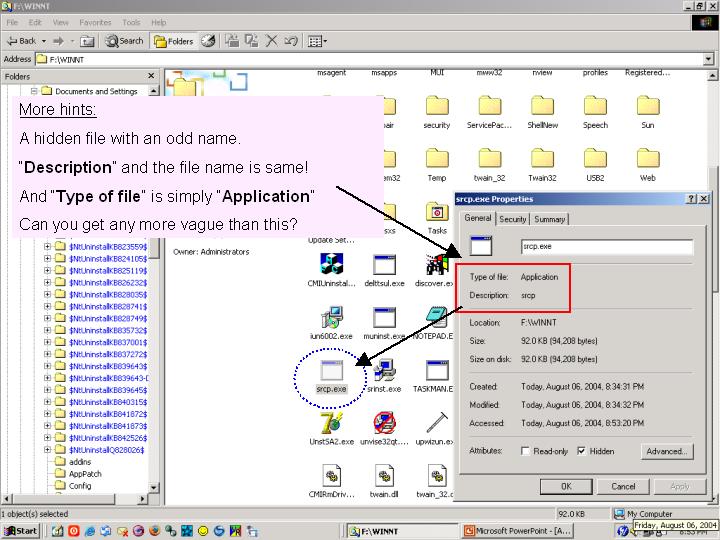This screenshot has height=540, width=720.
Task: Toggle the Folders pane button
Action: (x=174, y=41)
